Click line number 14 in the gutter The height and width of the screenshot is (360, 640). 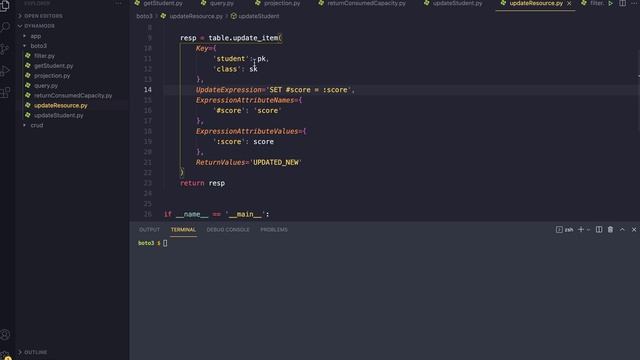click(148, 90)
